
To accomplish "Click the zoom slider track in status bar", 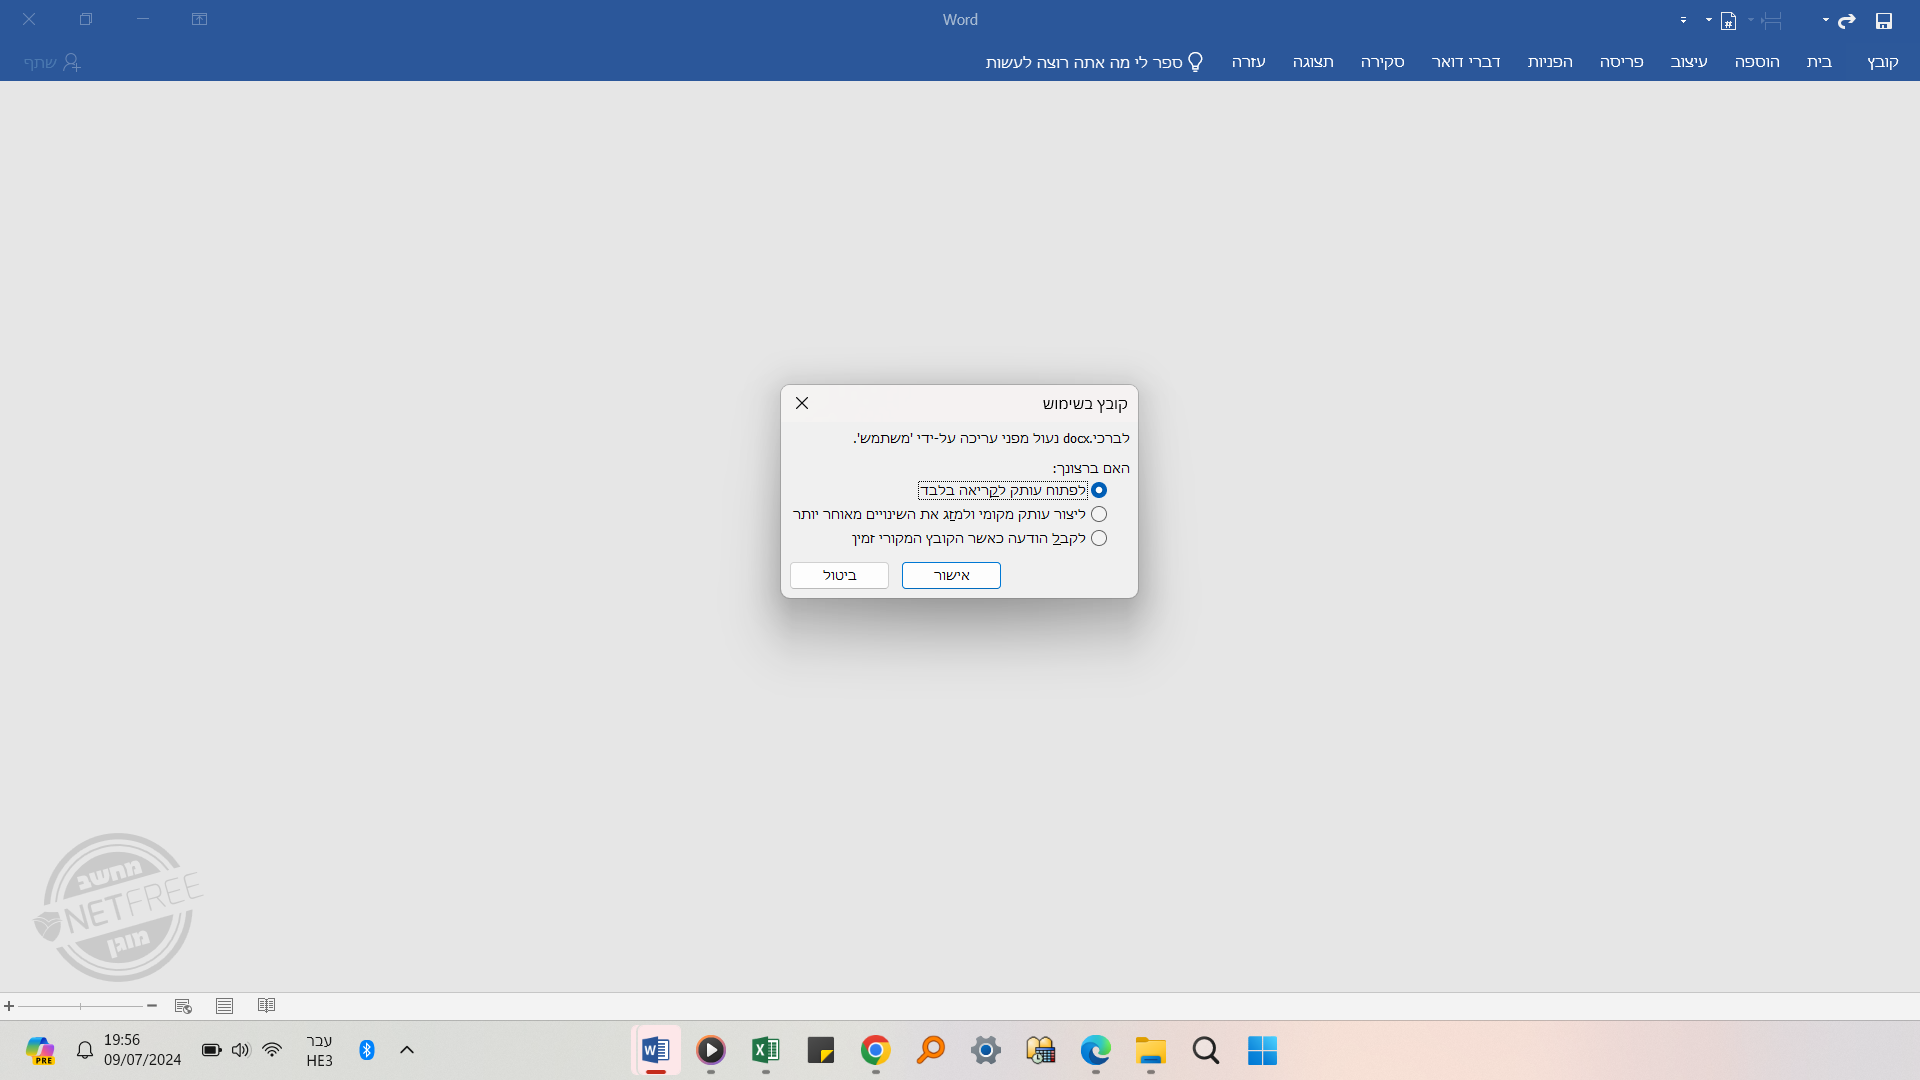I will [x=100, y=1006].
